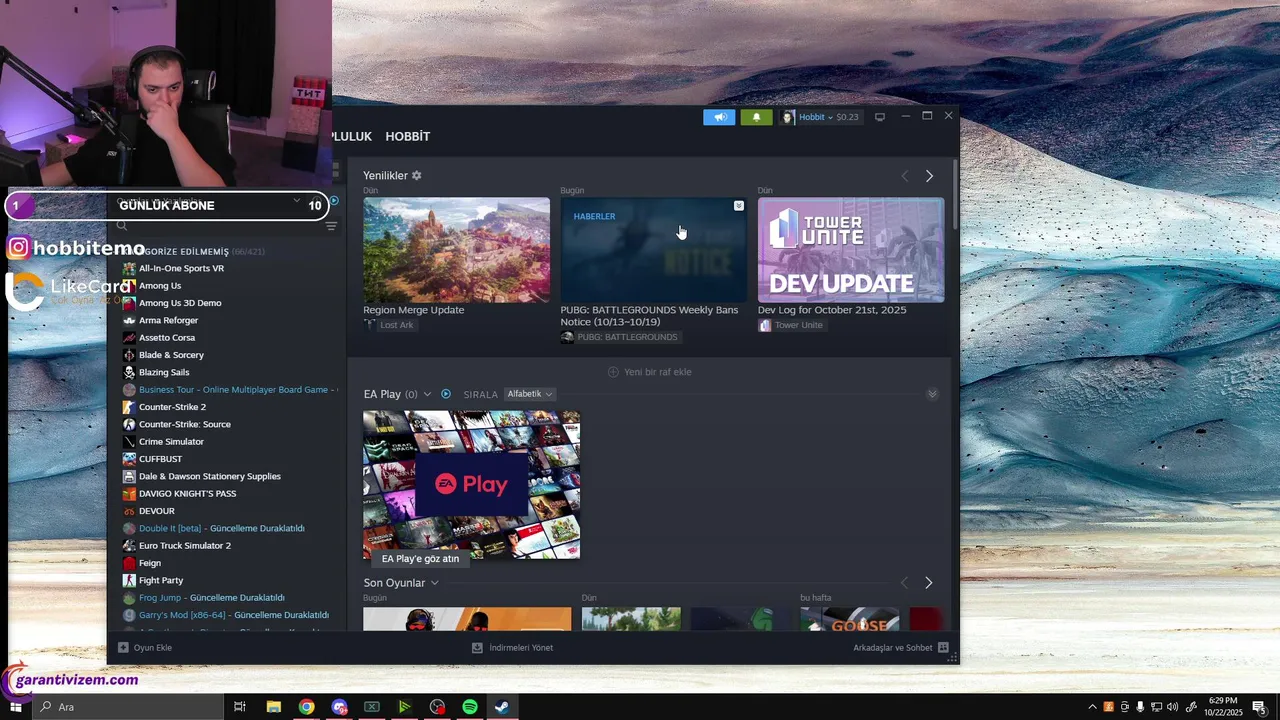
Task: Select Feign in library list
Action: pos(149,563)
